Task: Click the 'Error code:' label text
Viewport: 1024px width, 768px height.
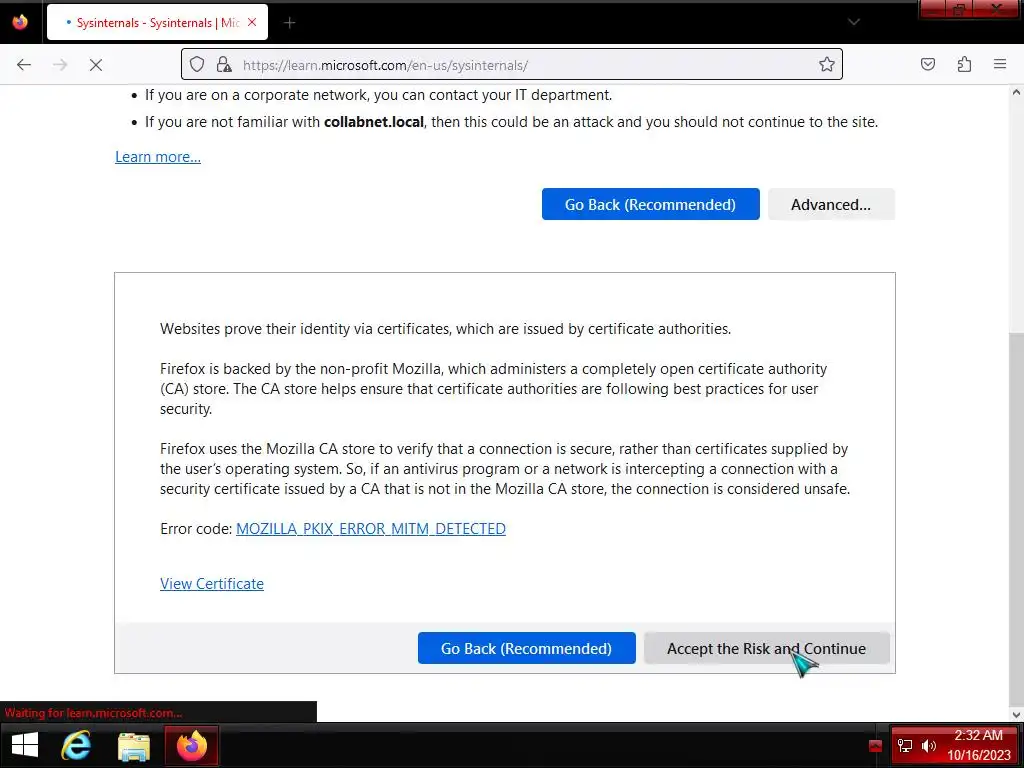Action: tap(196, 528)
